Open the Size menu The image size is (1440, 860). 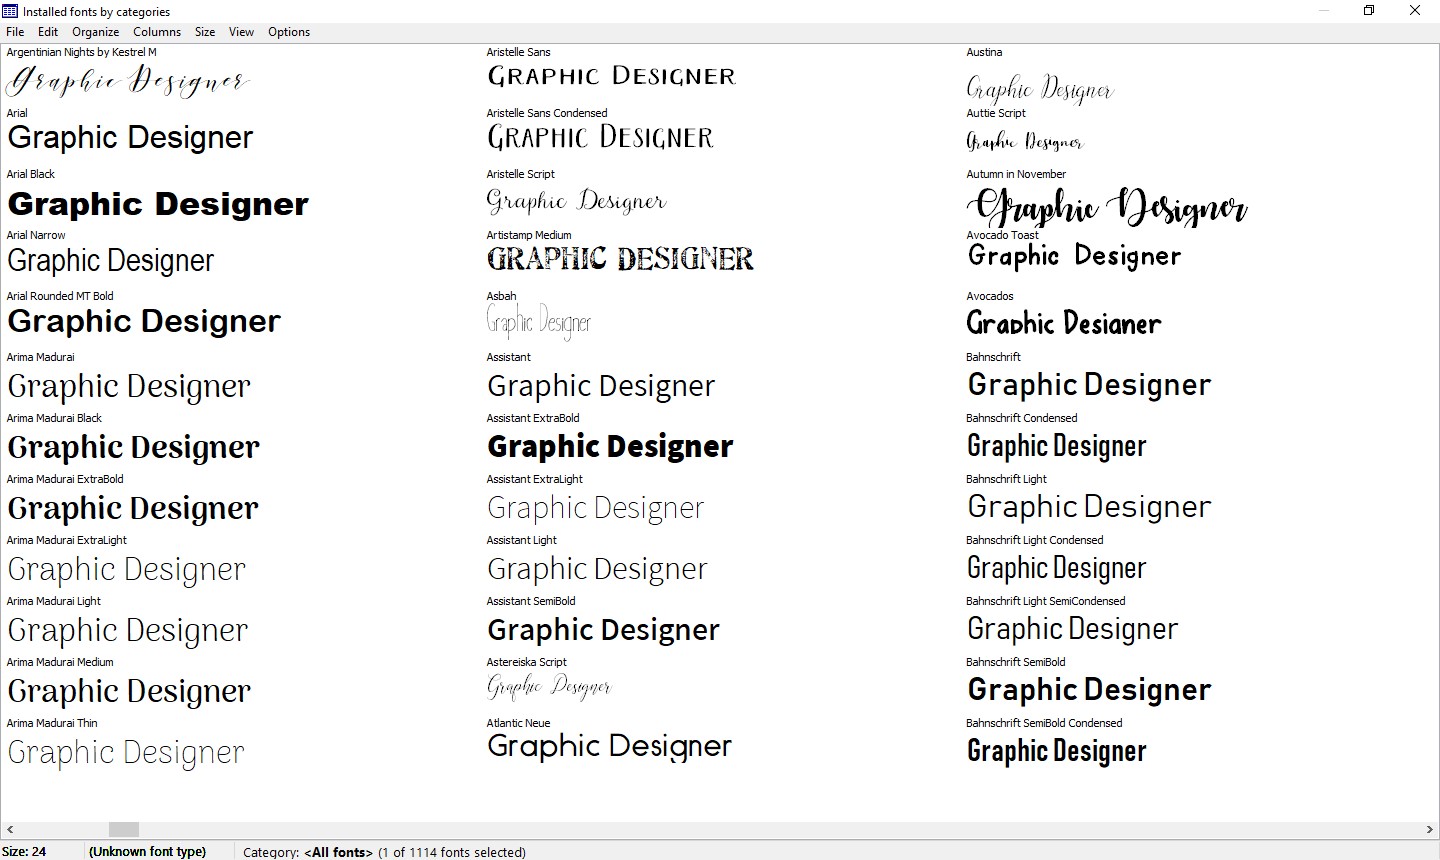[204, 31]
